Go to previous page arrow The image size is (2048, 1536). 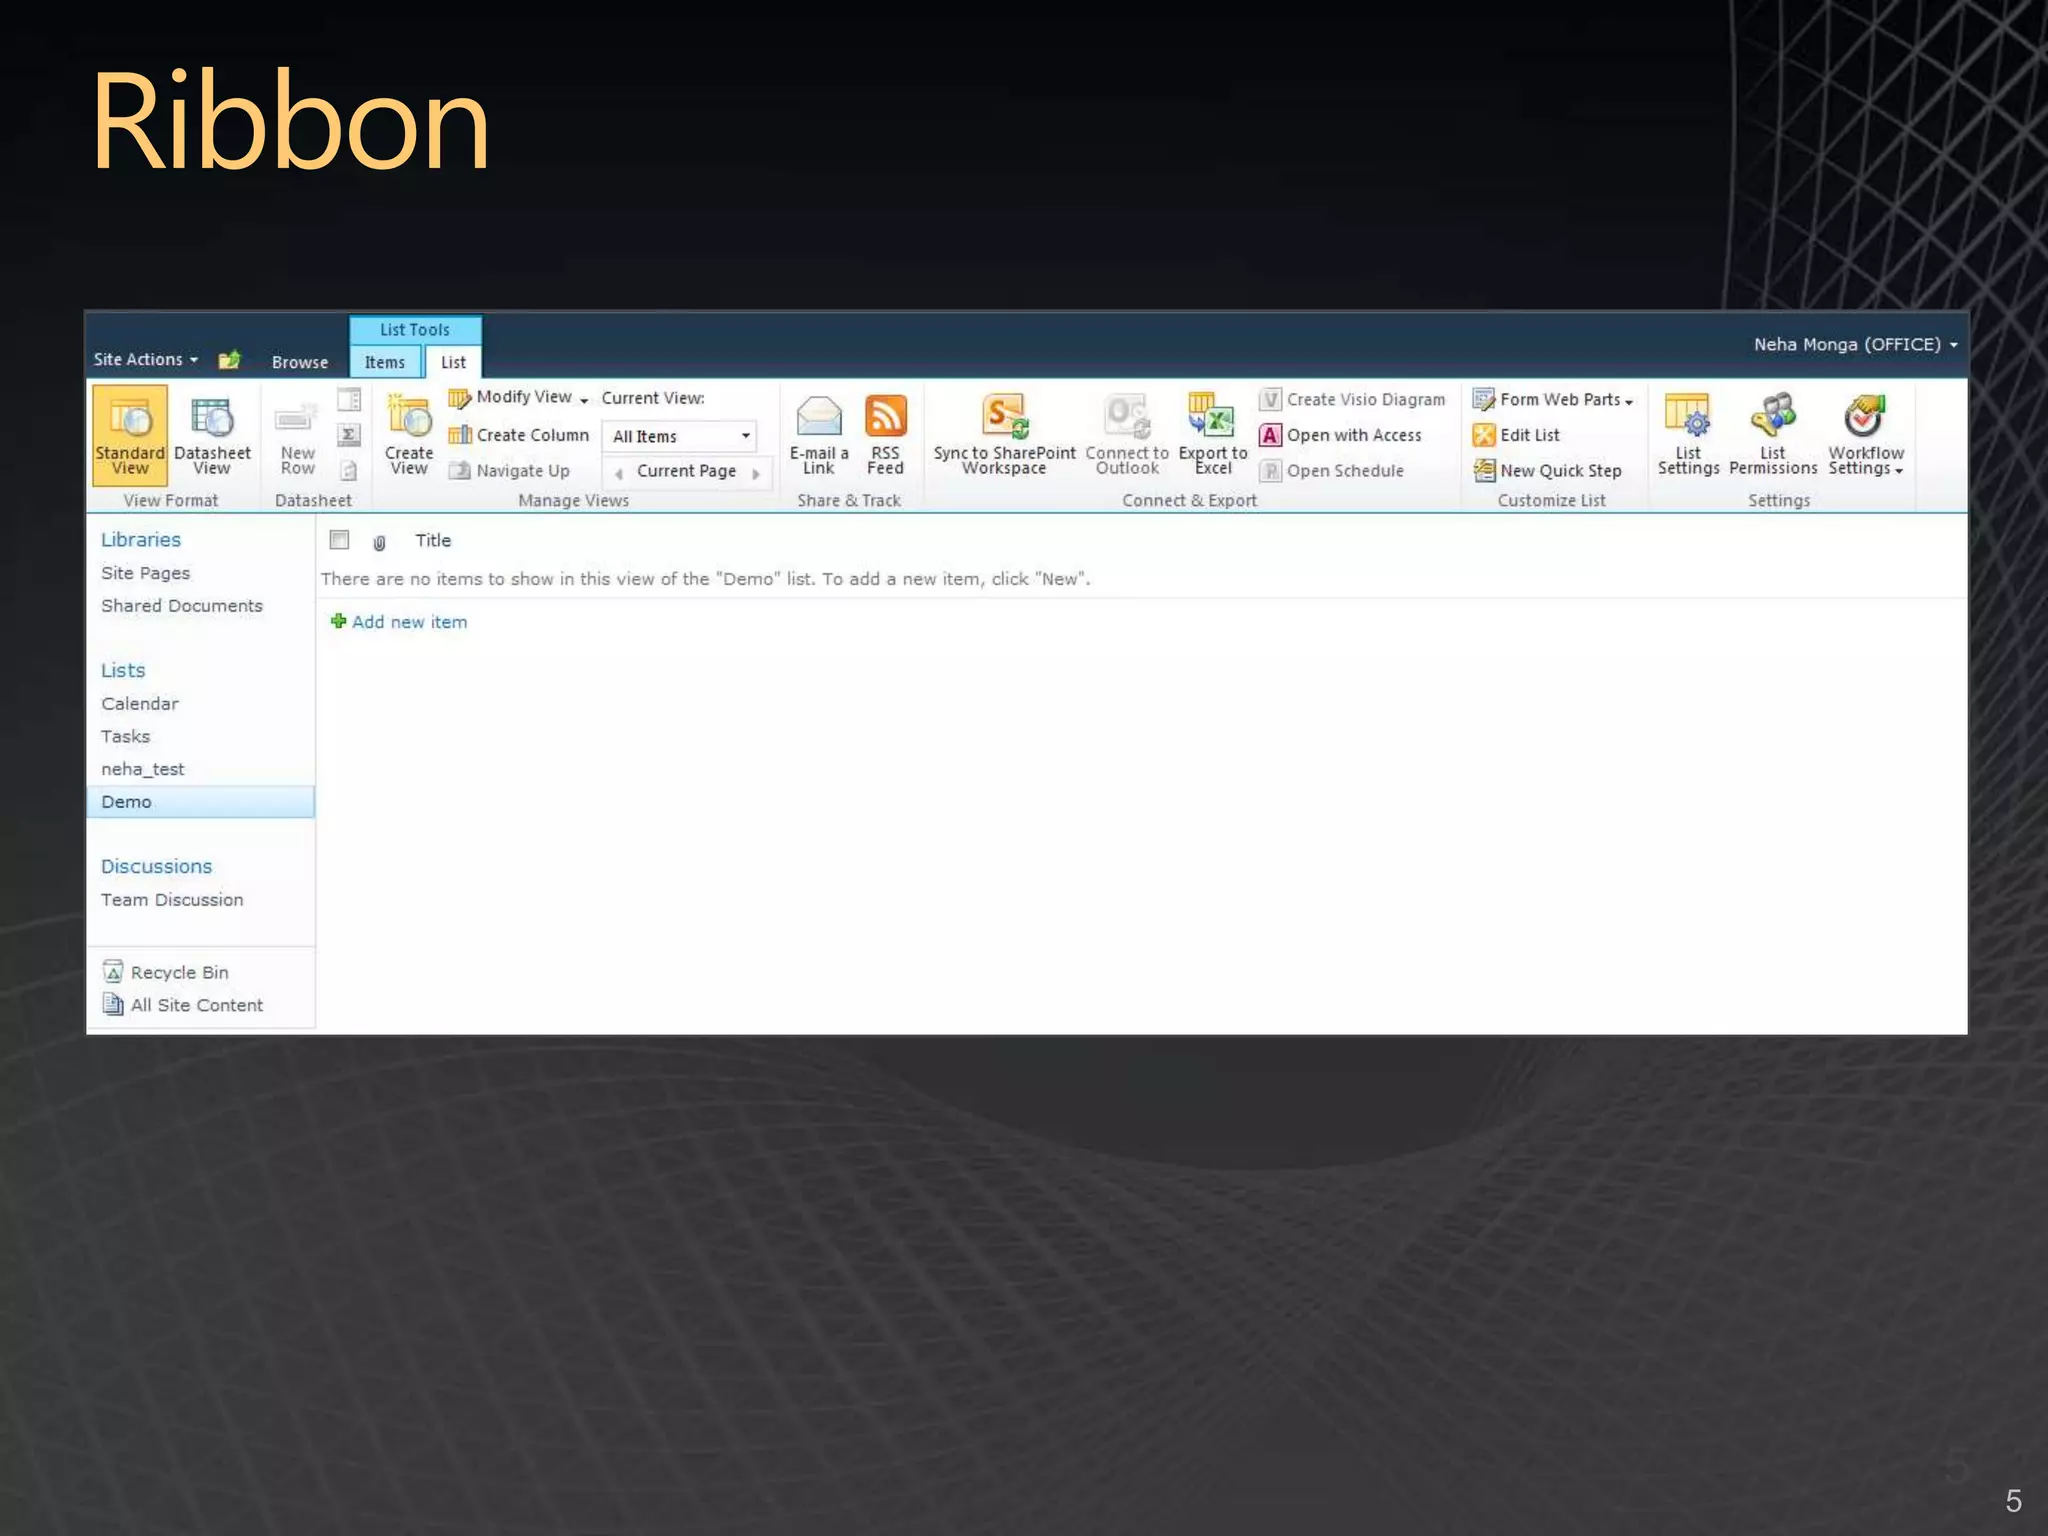coord(619,473)
